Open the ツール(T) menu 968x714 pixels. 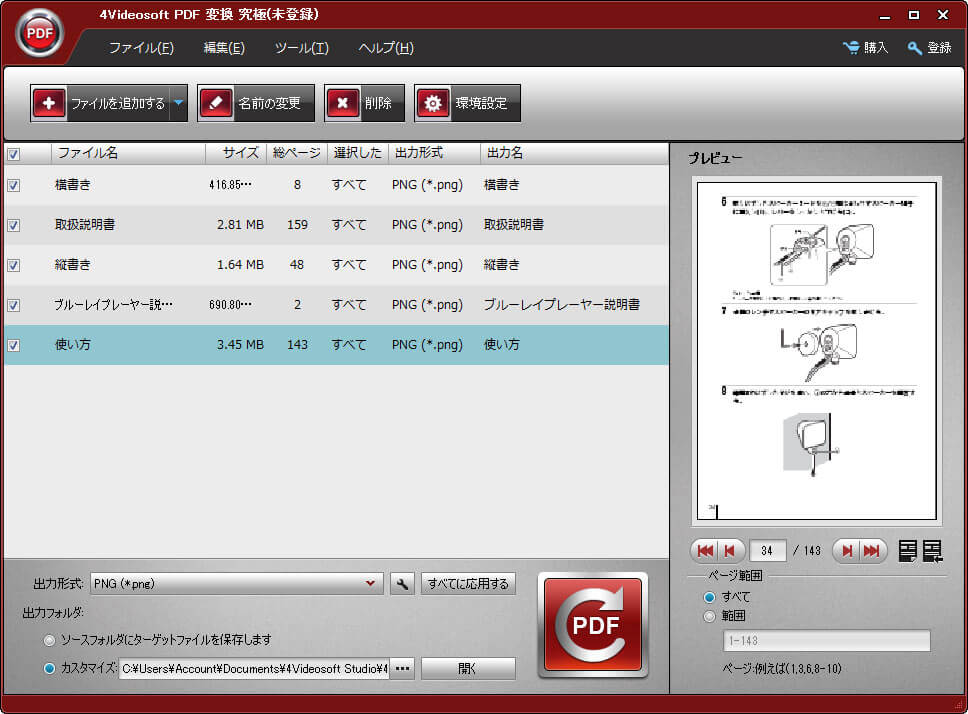click(x=301, y=48)
